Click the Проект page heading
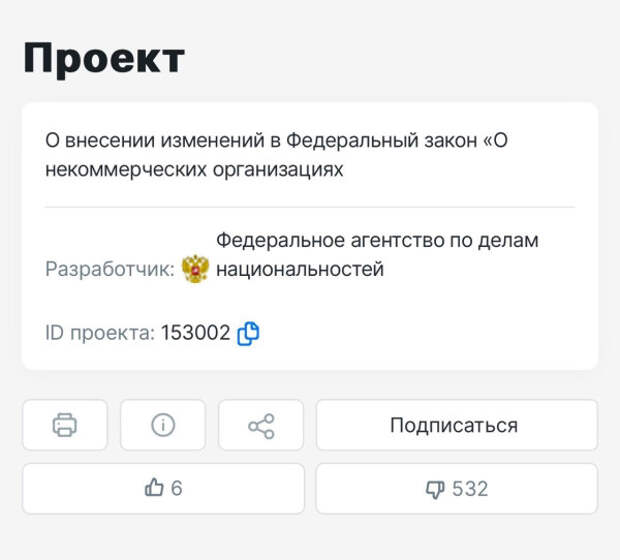 tap(104, 59)
